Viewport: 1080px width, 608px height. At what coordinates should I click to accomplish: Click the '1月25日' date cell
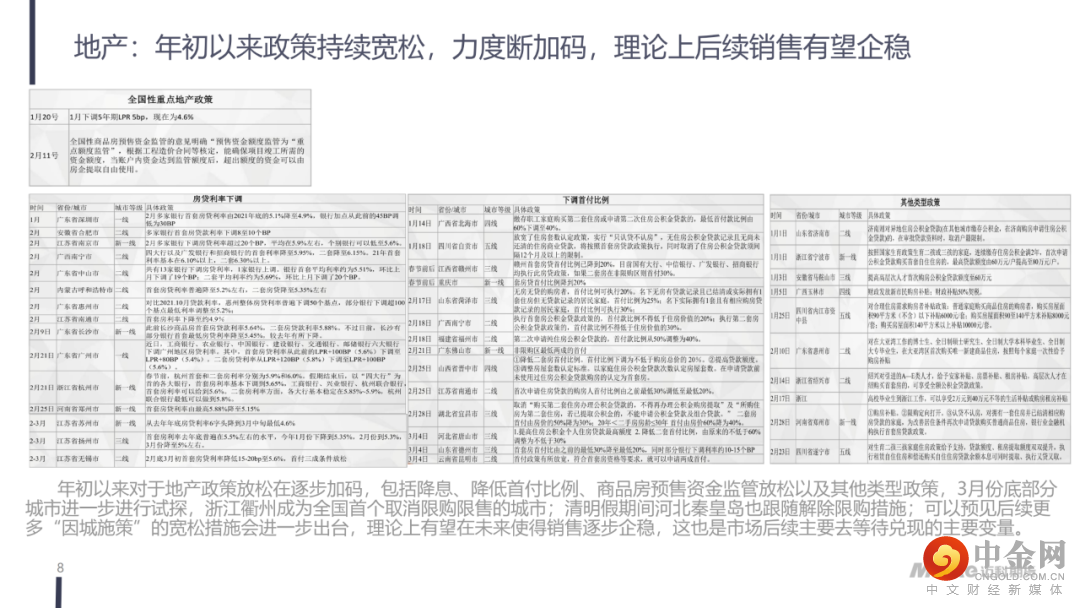pyautogui.click(x=780, y=315)
